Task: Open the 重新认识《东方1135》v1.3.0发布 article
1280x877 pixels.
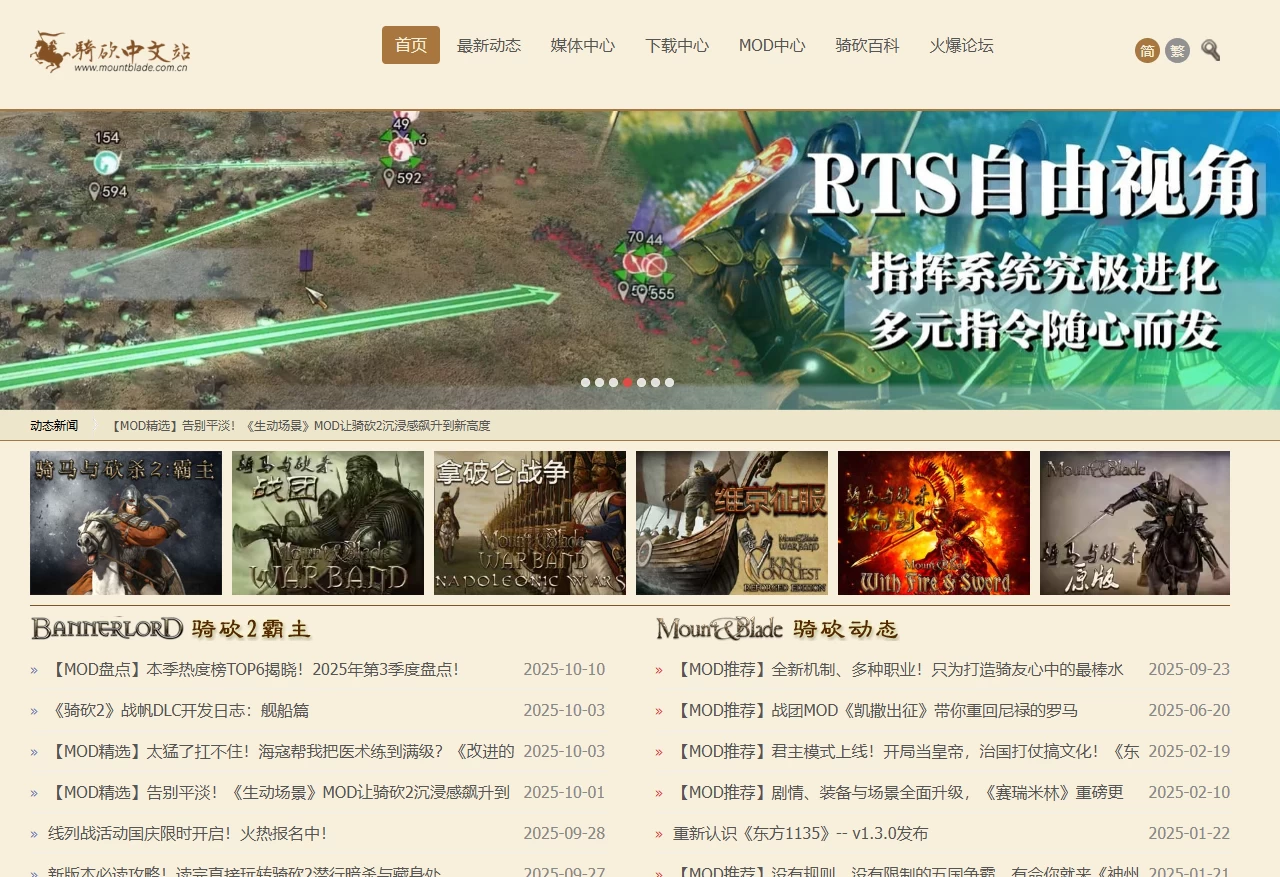Action: point(800,833)
